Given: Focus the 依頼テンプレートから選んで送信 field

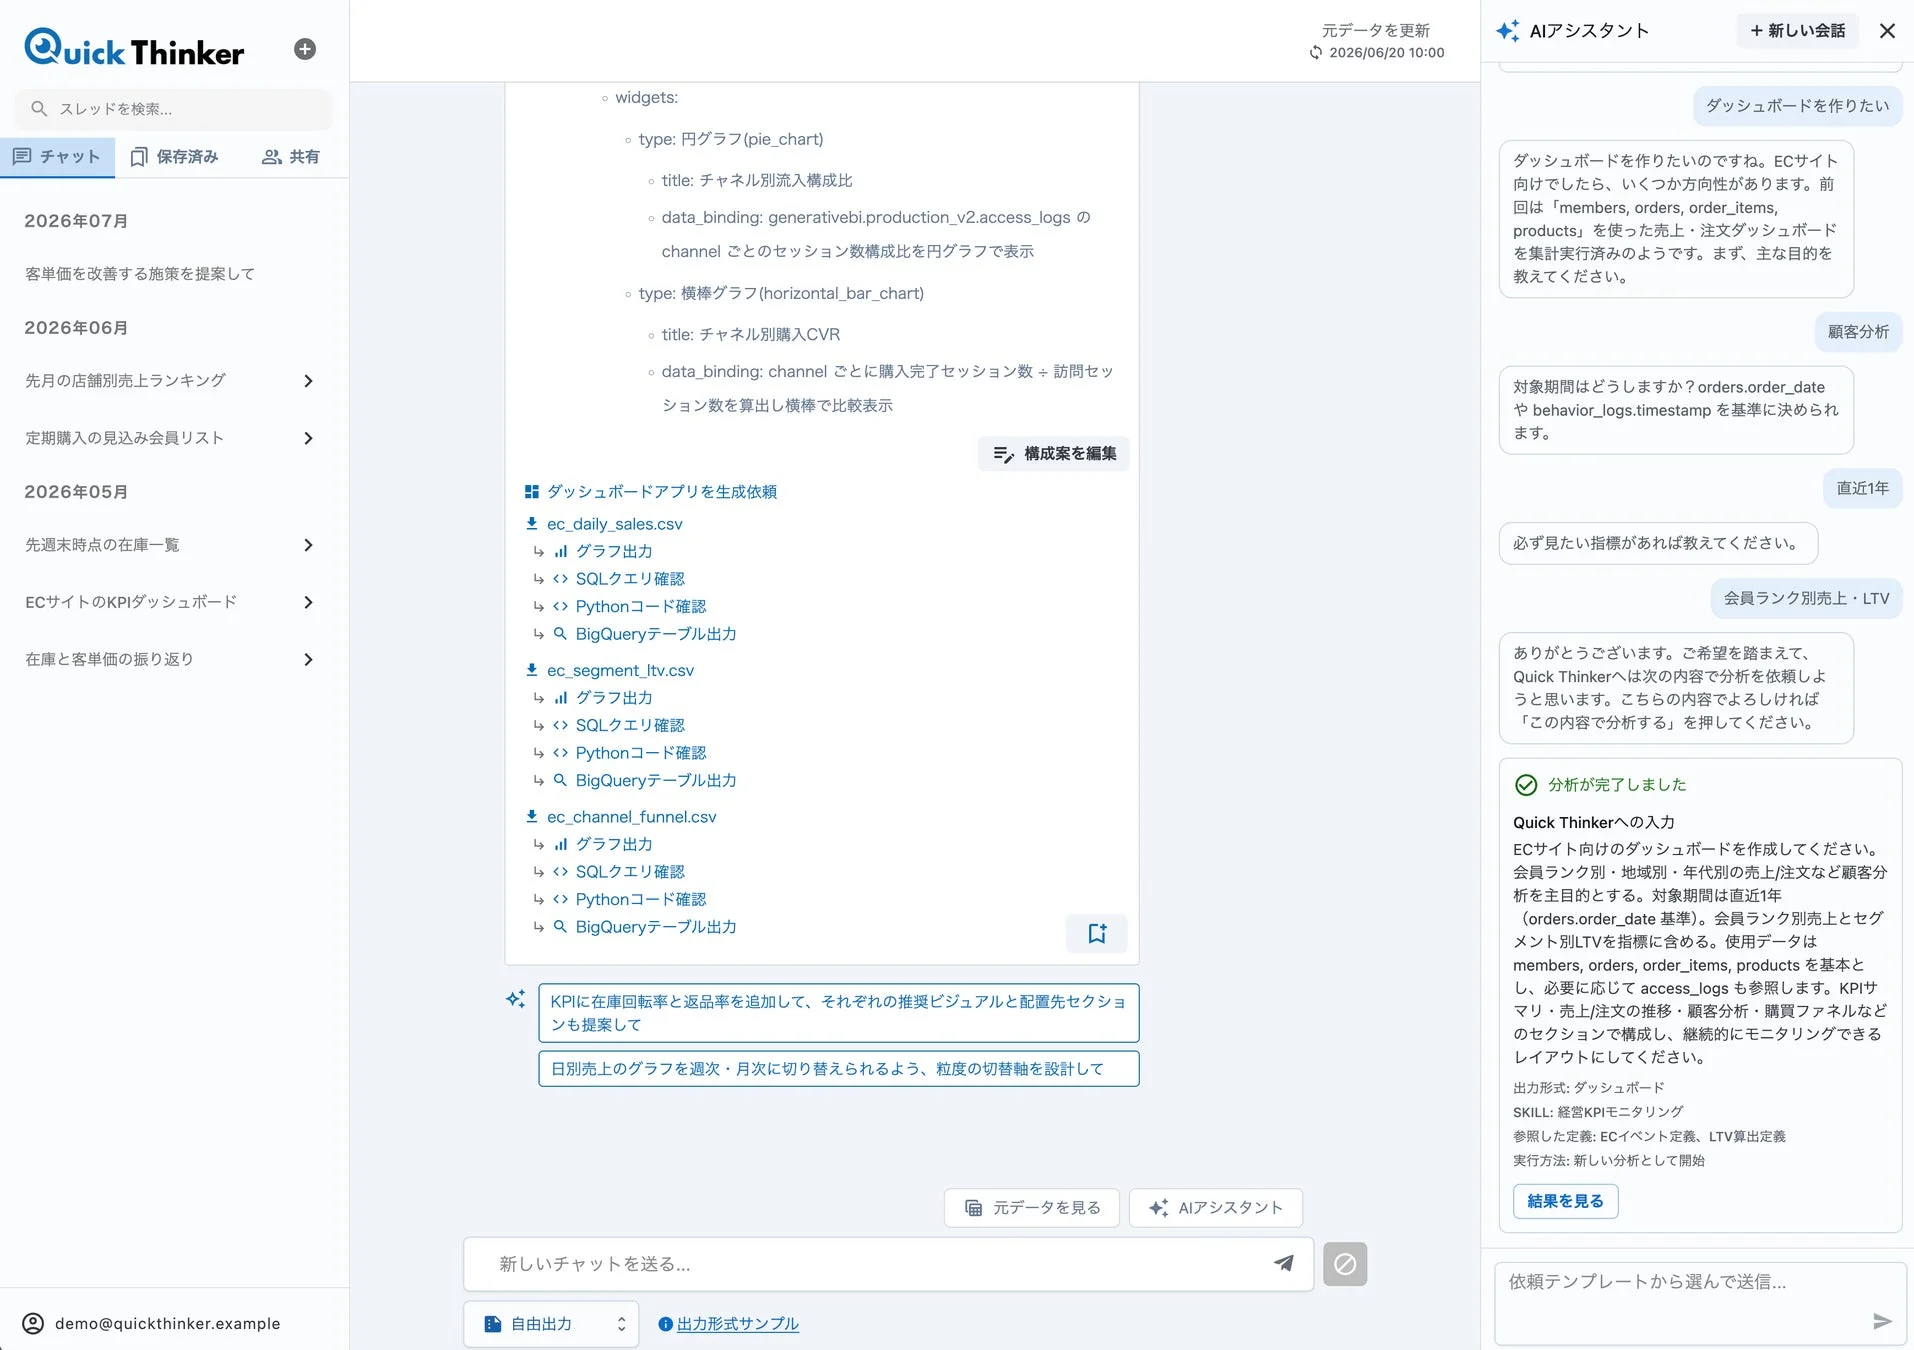Looking at the screenshot, I should (1700, 1303).
